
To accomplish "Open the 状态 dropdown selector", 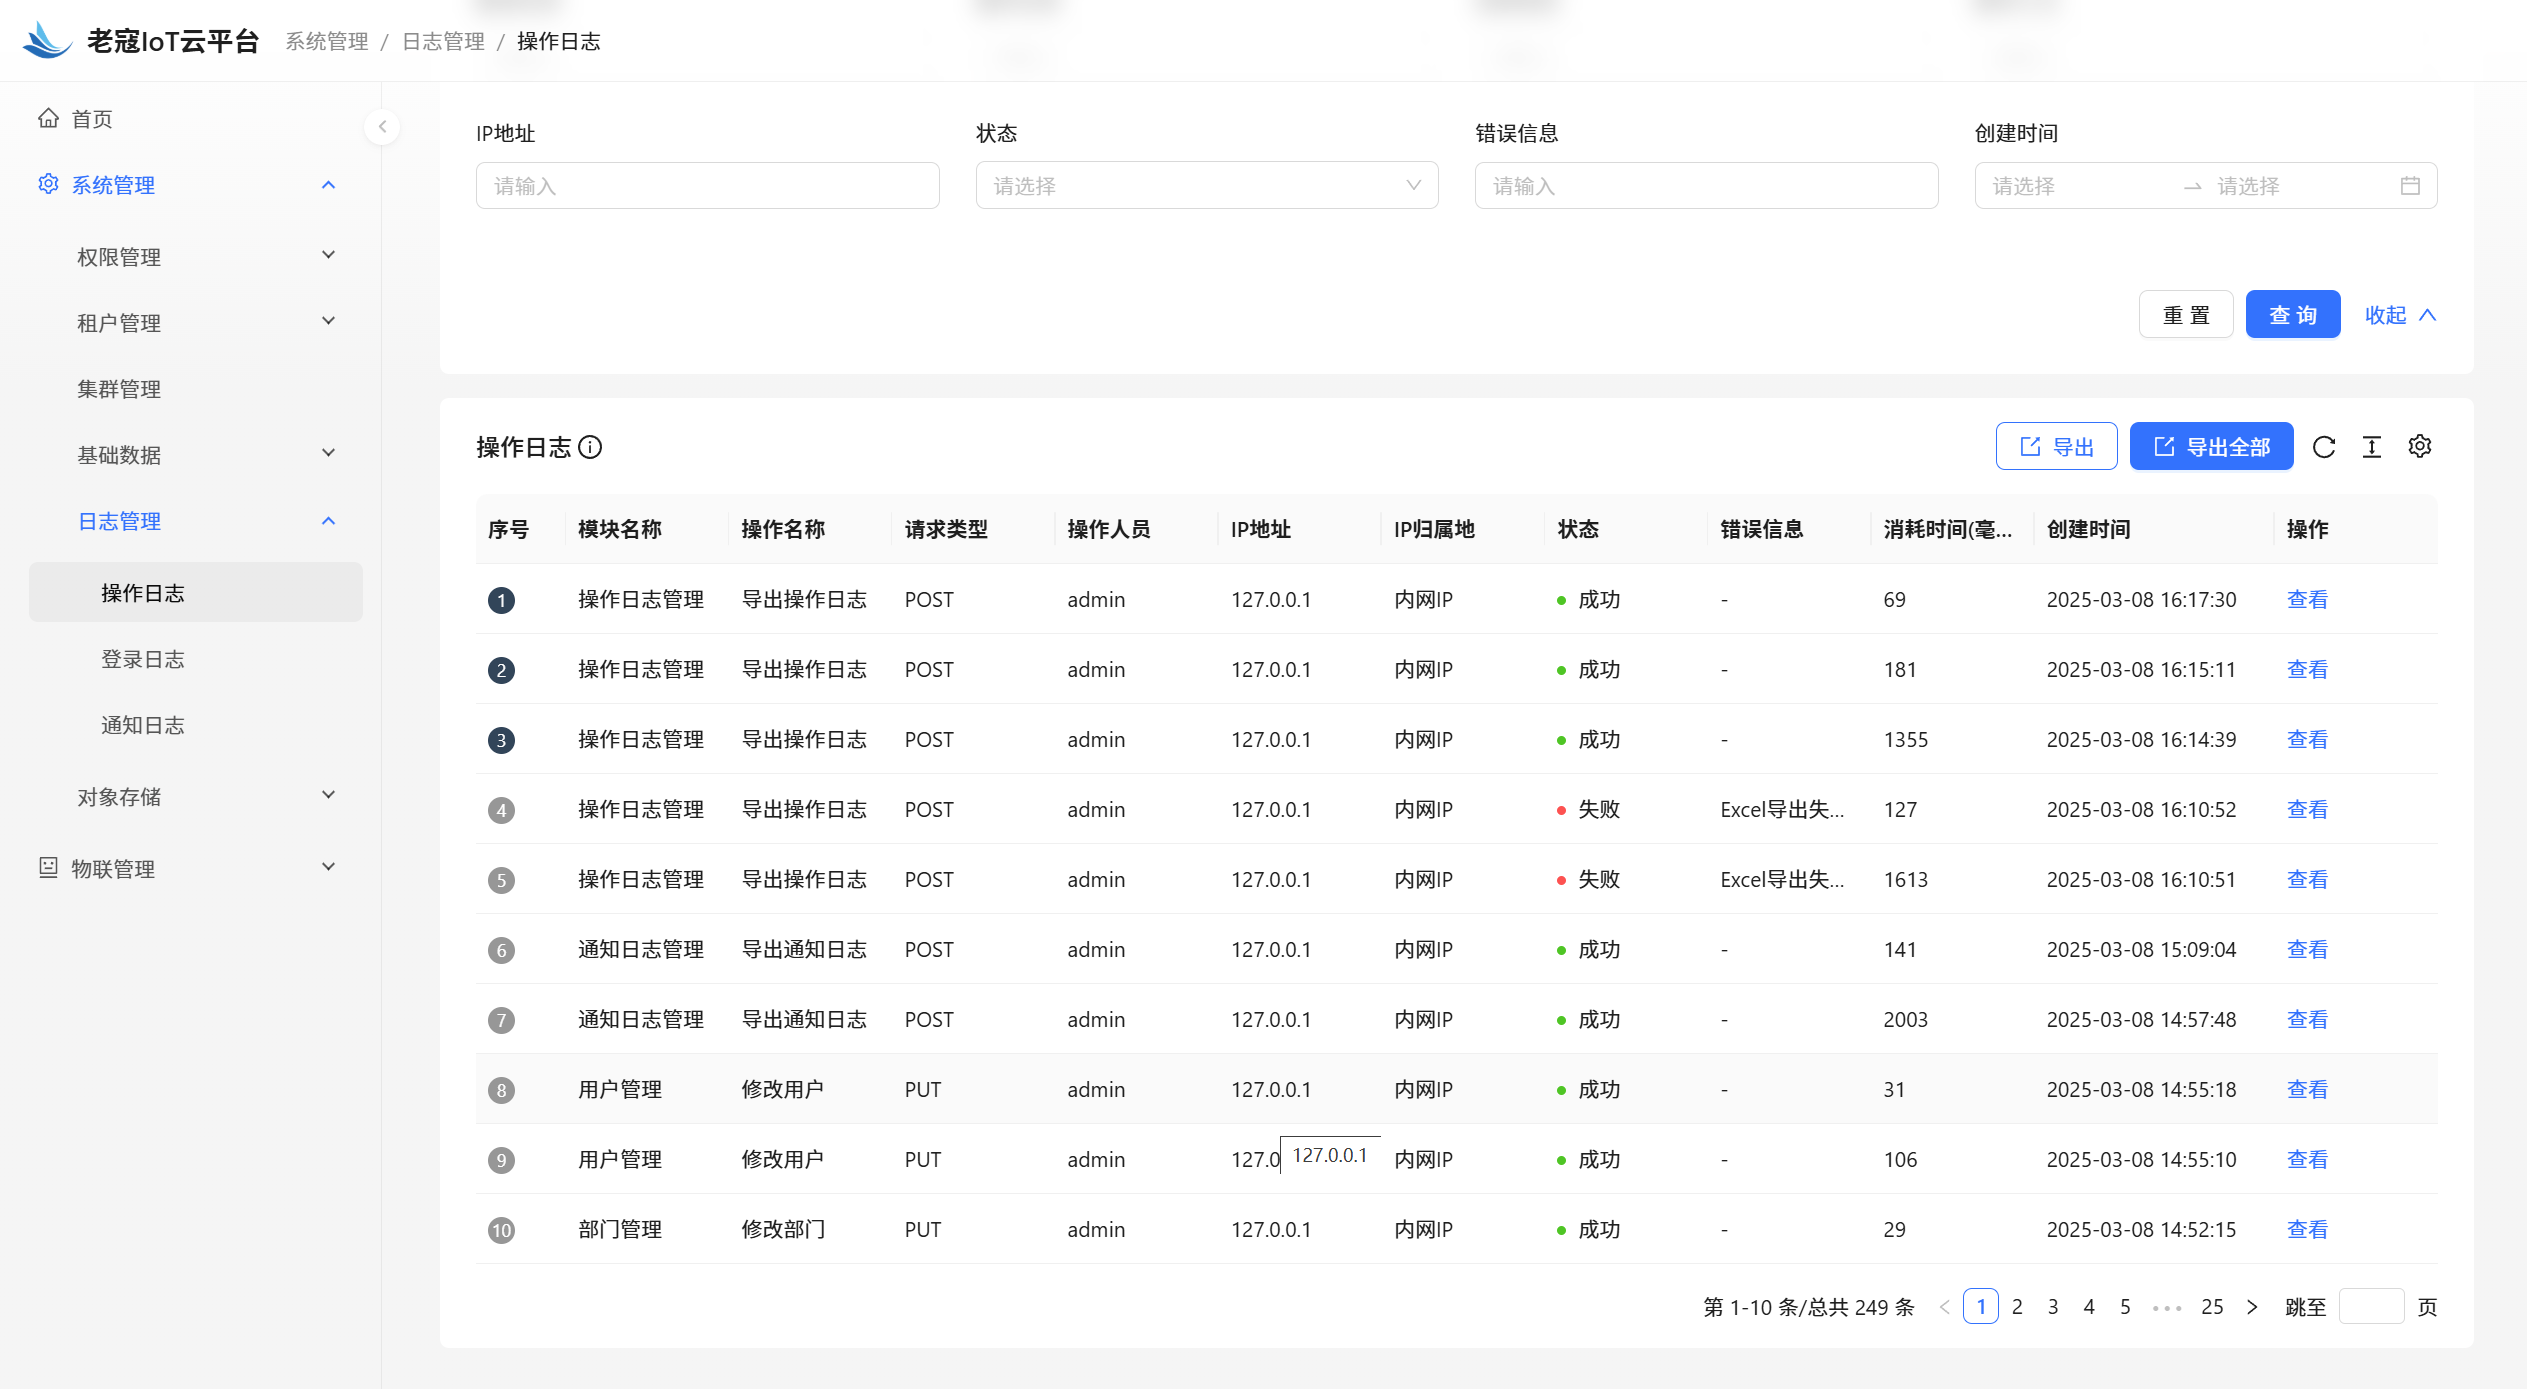I will tap(1207, 186).
